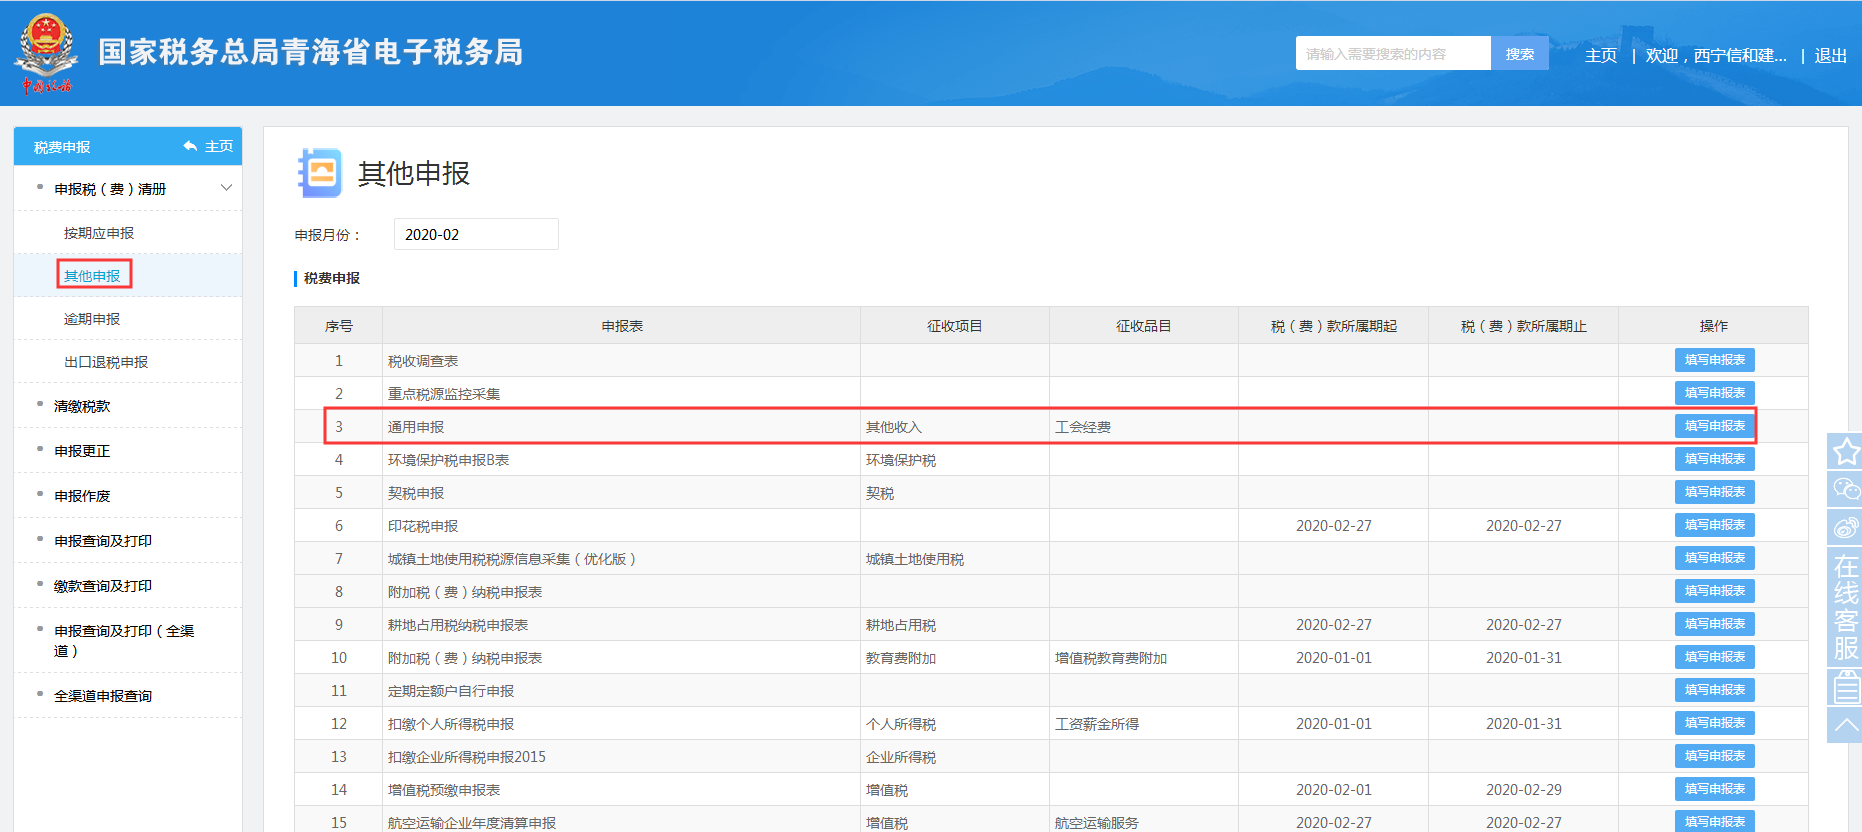1862x832 pixels.
Task: Select 按期应申报 in the sidebar
Action: [99, 233]
